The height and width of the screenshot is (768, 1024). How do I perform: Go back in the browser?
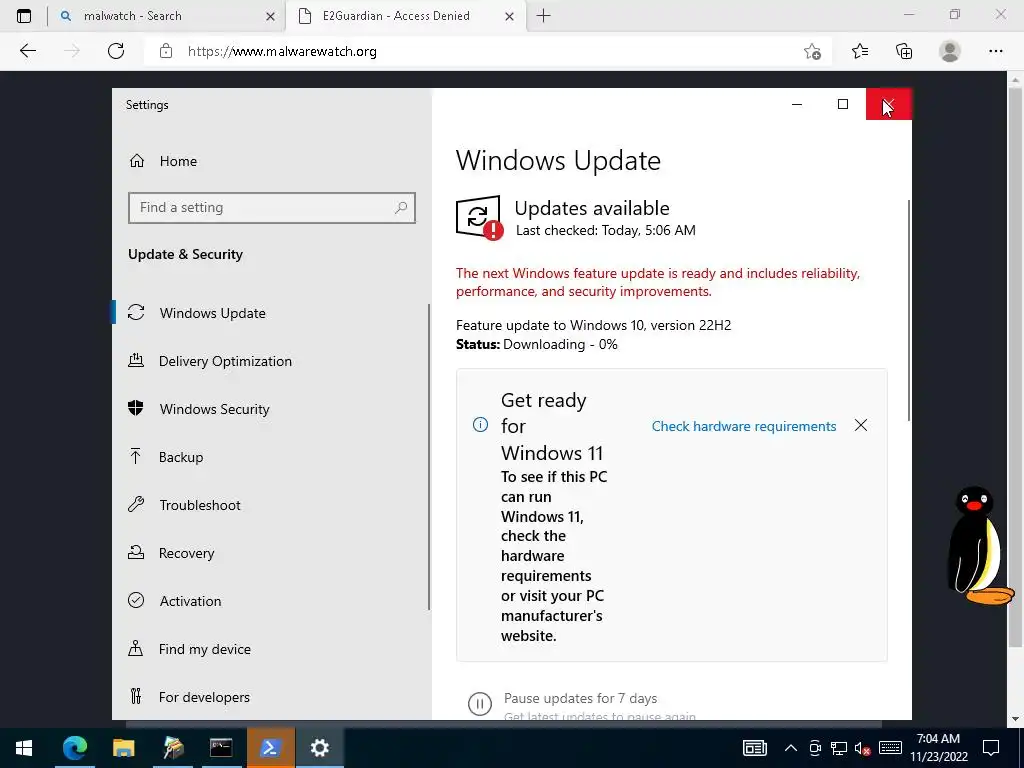pyautogui.click(x=27, y=51)
